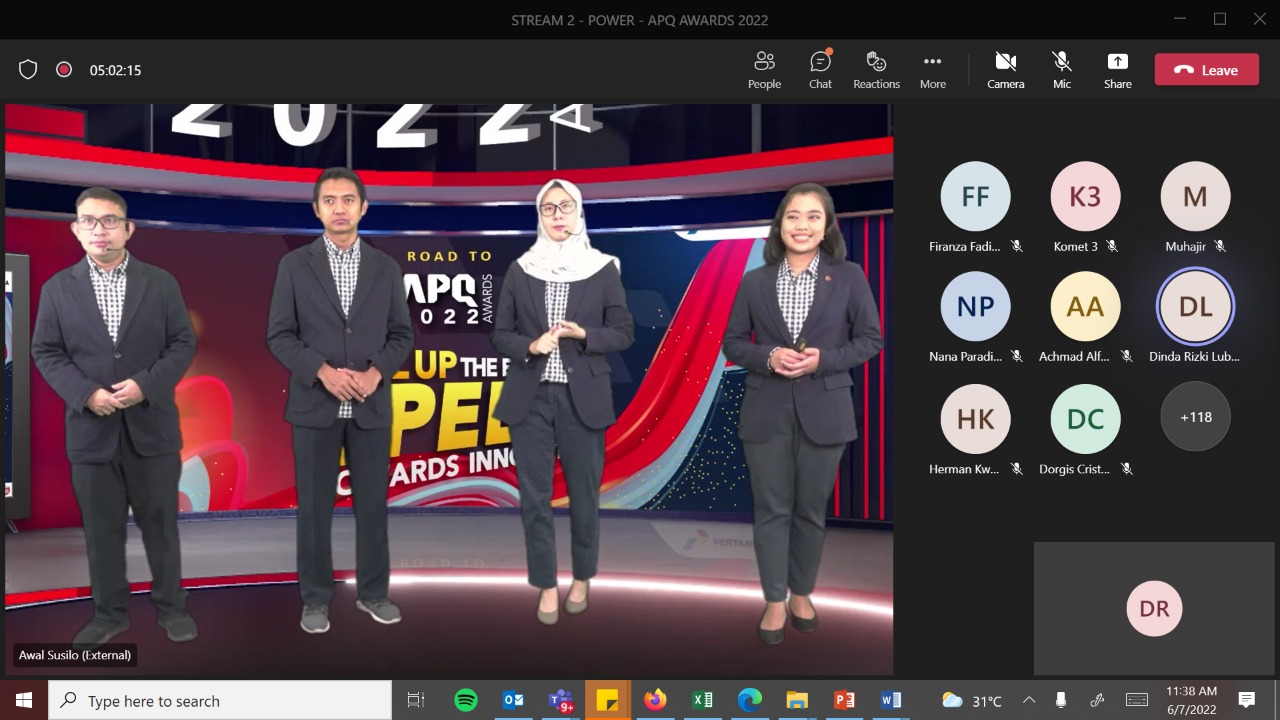Click muted mic icon beside Firanza Fadi

1017,246
